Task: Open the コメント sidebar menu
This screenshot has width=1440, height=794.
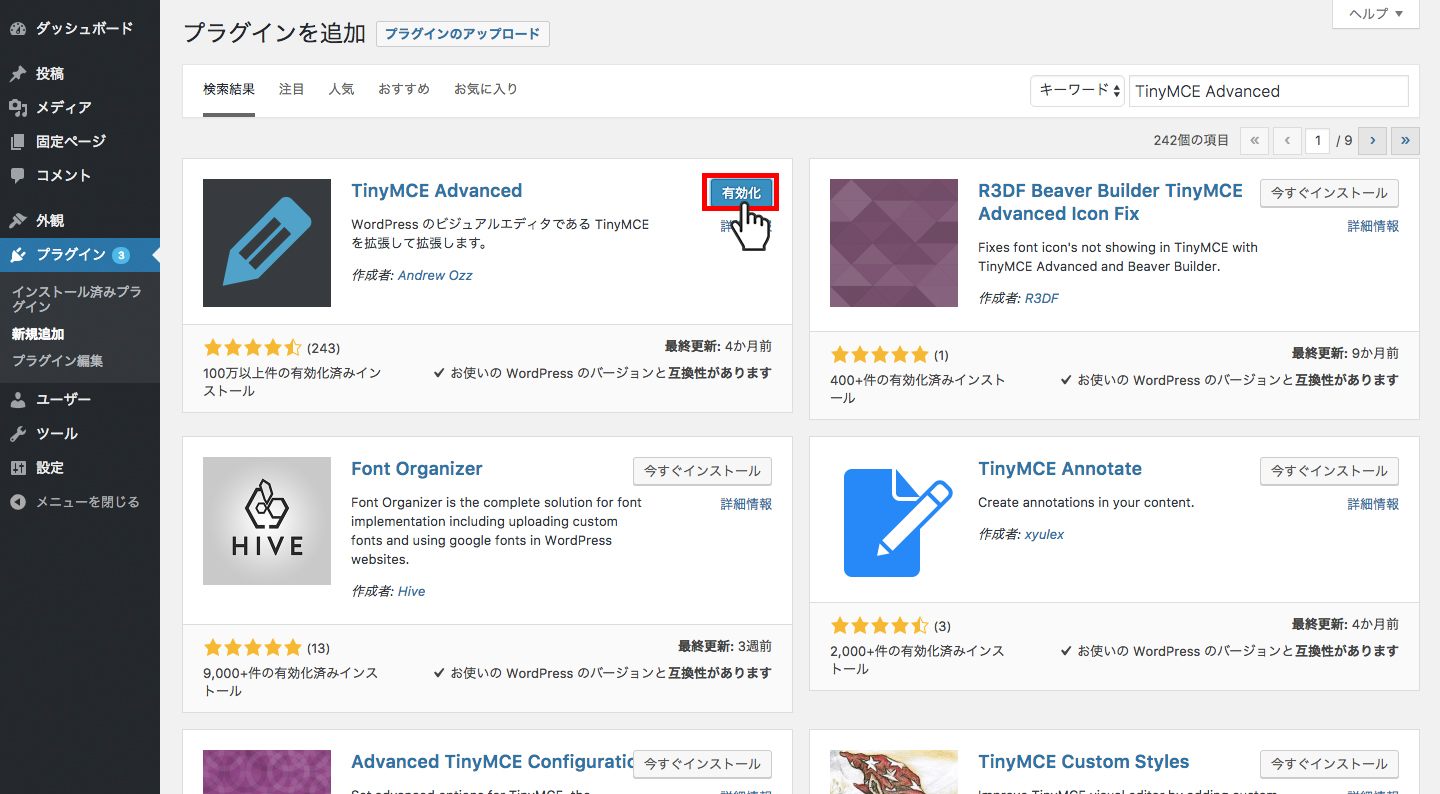Action: (x=80, y=176)
